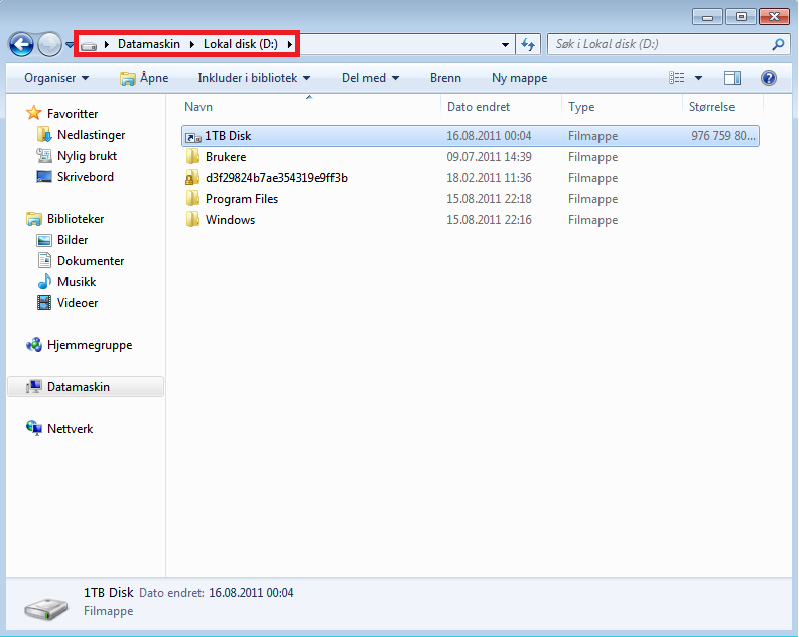Click the magnifier search icon
The height and width of the screenshot is (637, 799).
[778, 44]
